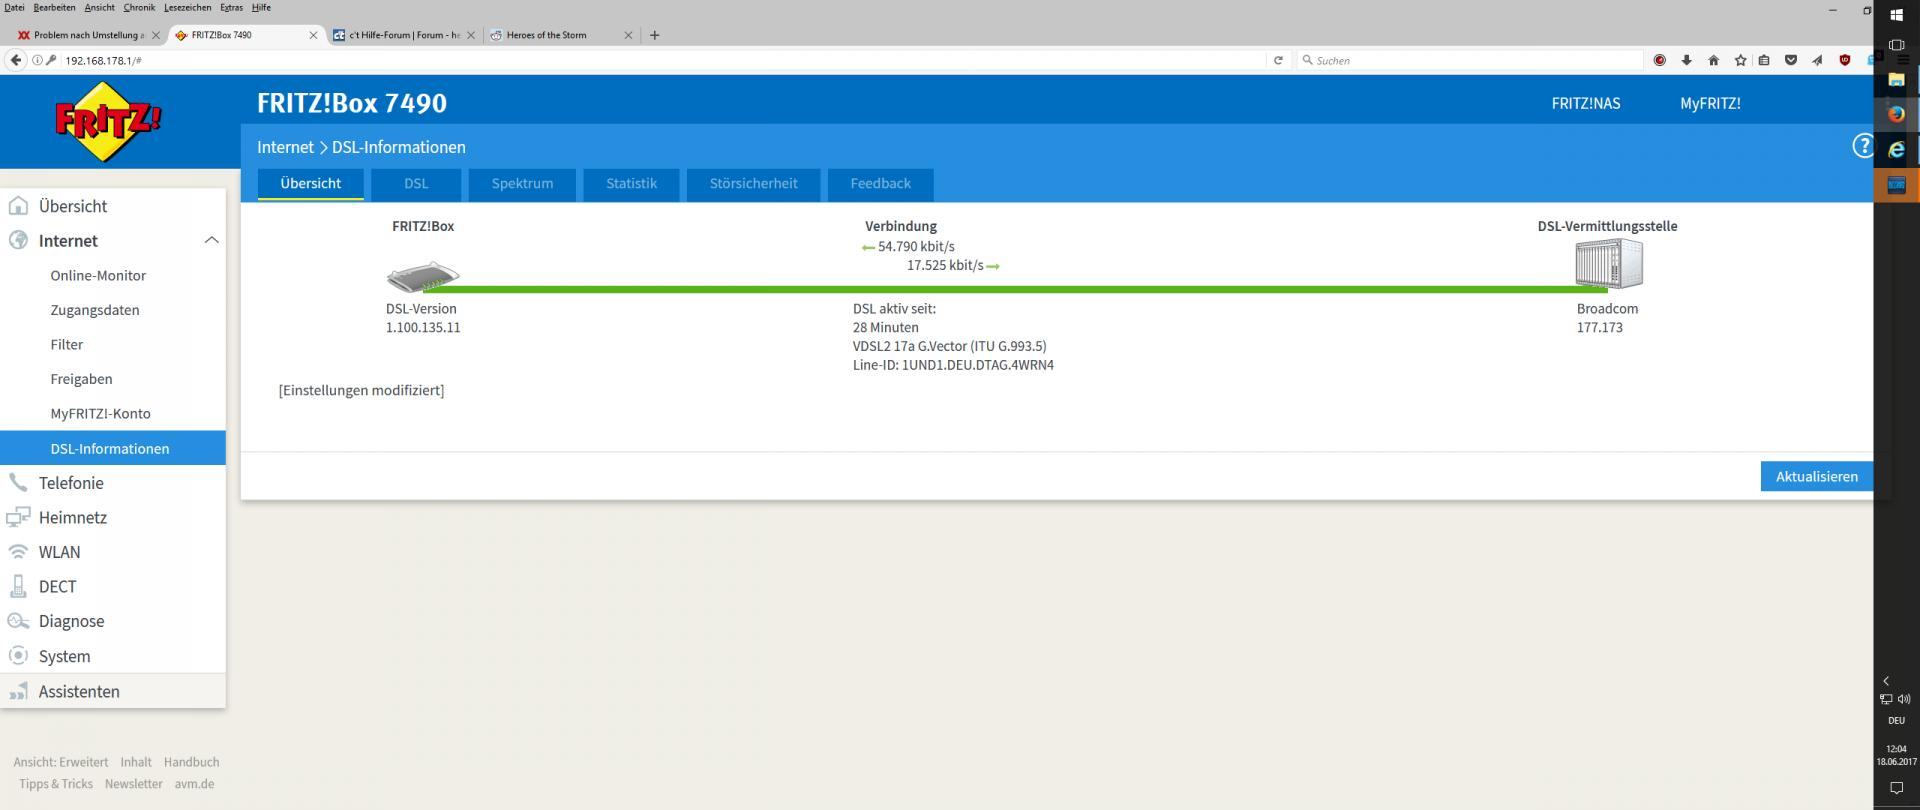The height and width of the screenshot is (810, 1920).
Task: Select the Übersicht tab in DSL-Informationen
Action: coord(310,184)
